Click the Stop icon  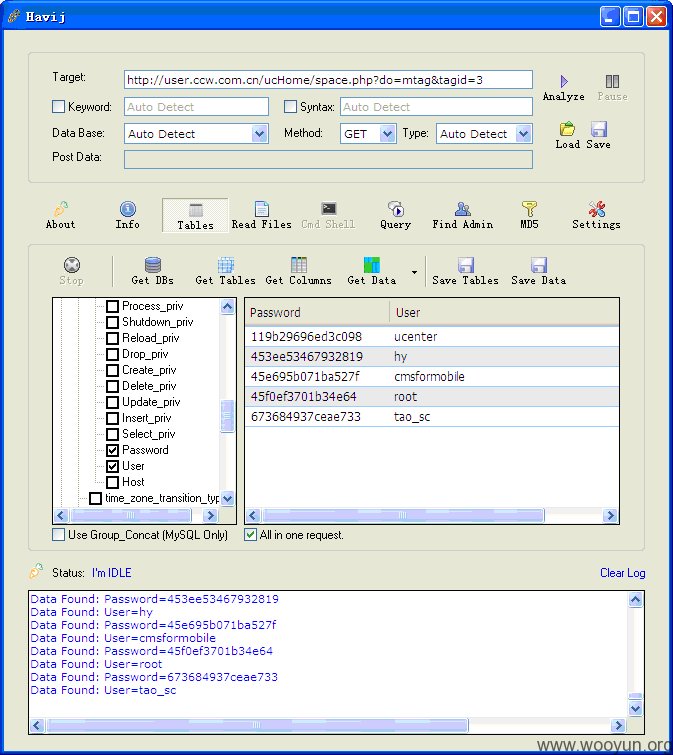point(72,265)
